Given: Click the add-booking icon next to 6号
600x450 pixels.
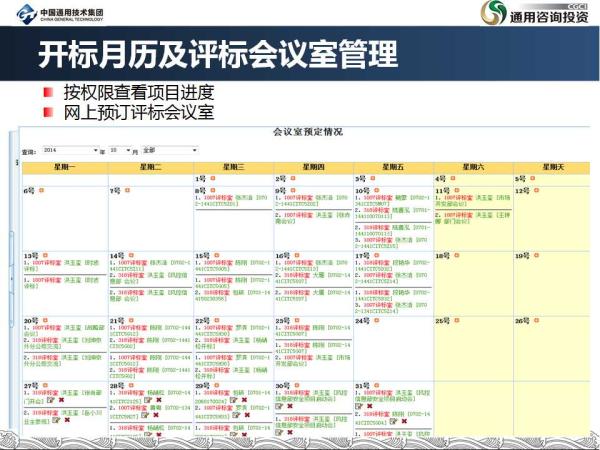Looking at the screenshot, I should (x=40, y=189).
